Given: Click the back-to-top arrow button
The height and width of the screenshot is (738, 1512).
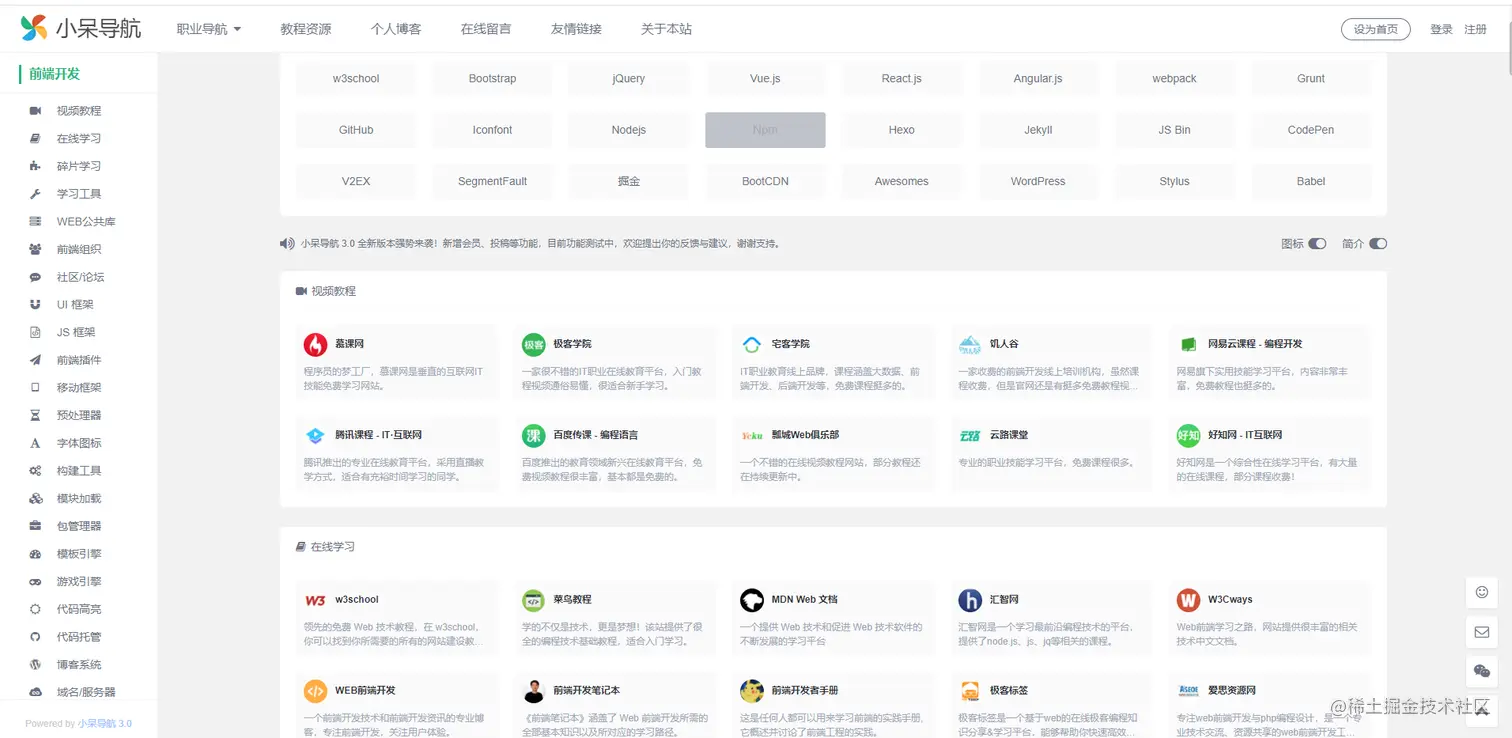Looking at the screenshot, I should tap(1482, 711).
